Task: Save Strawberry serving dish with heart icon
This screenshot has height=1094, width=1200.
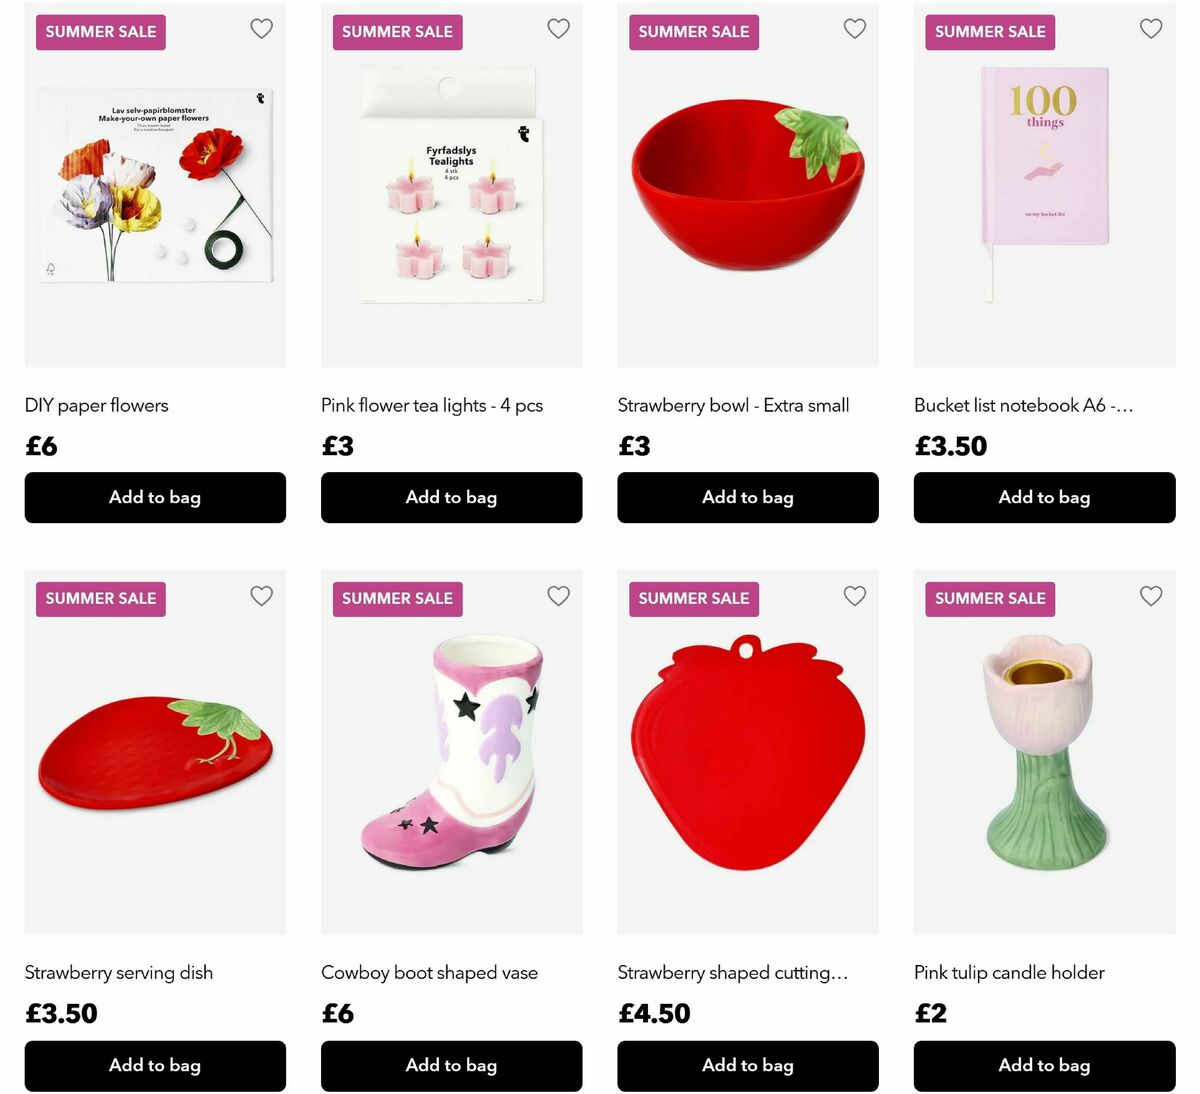Action: pos(261,596)
